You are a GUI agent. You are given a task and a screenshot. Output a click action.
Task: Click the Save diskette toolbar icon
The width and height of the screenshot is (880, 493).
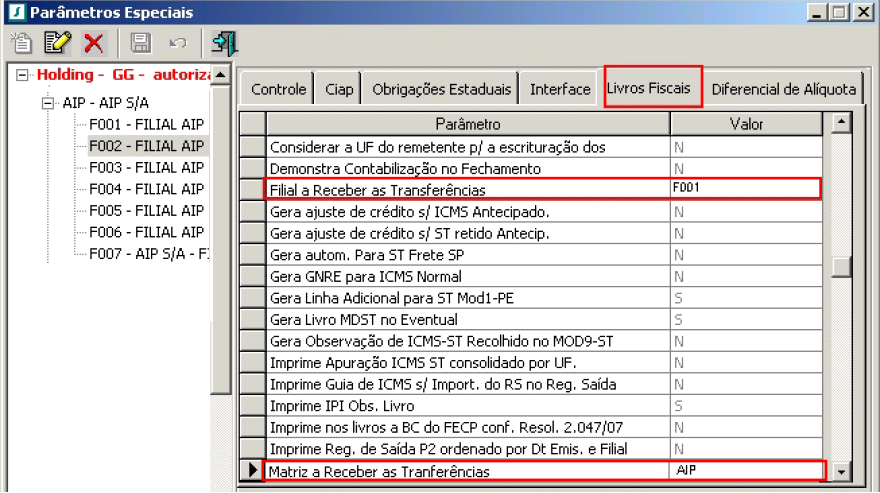pyautogui.click(x=140, y=43)
